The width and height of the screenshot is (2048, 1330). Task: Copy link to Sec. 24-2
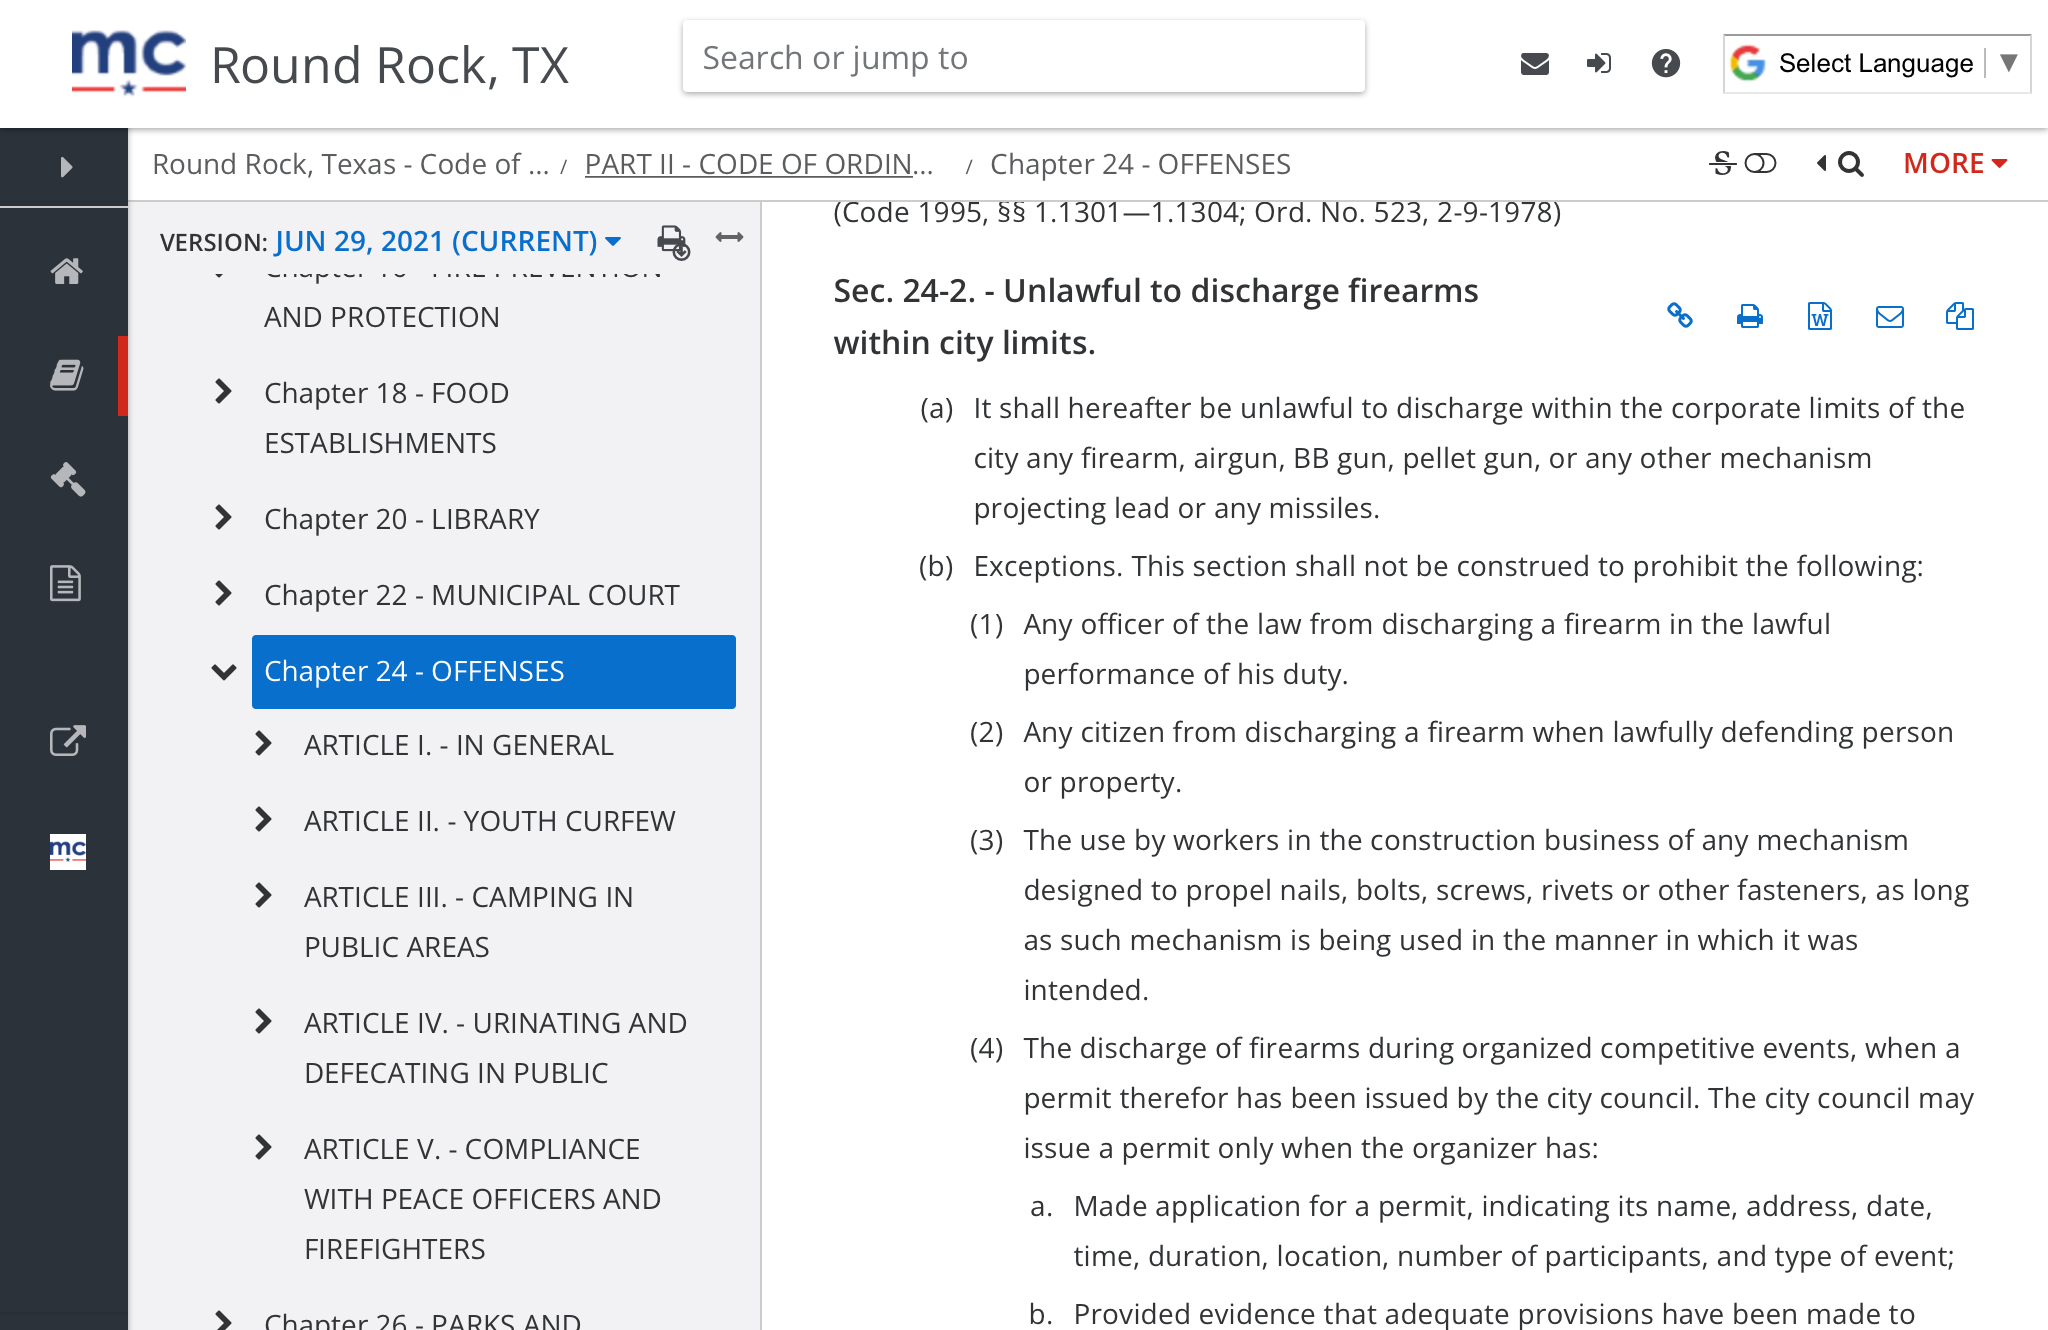1680,316
